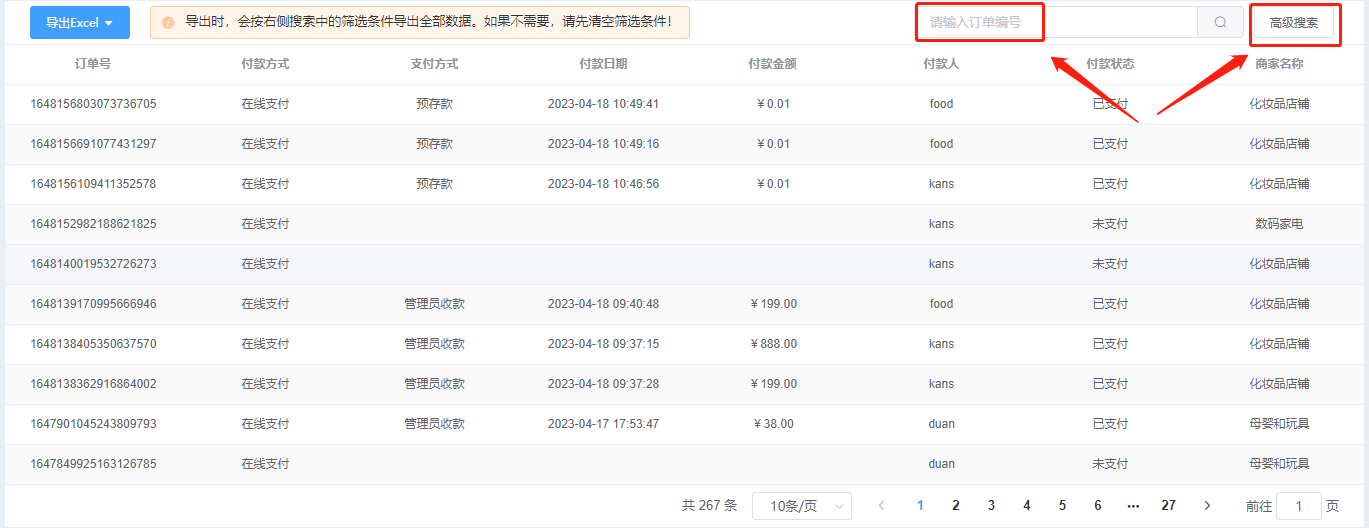This screenshot has width=1369, height=528.
Task: Select order row 1647901045243809793
Action: (684, 424)
